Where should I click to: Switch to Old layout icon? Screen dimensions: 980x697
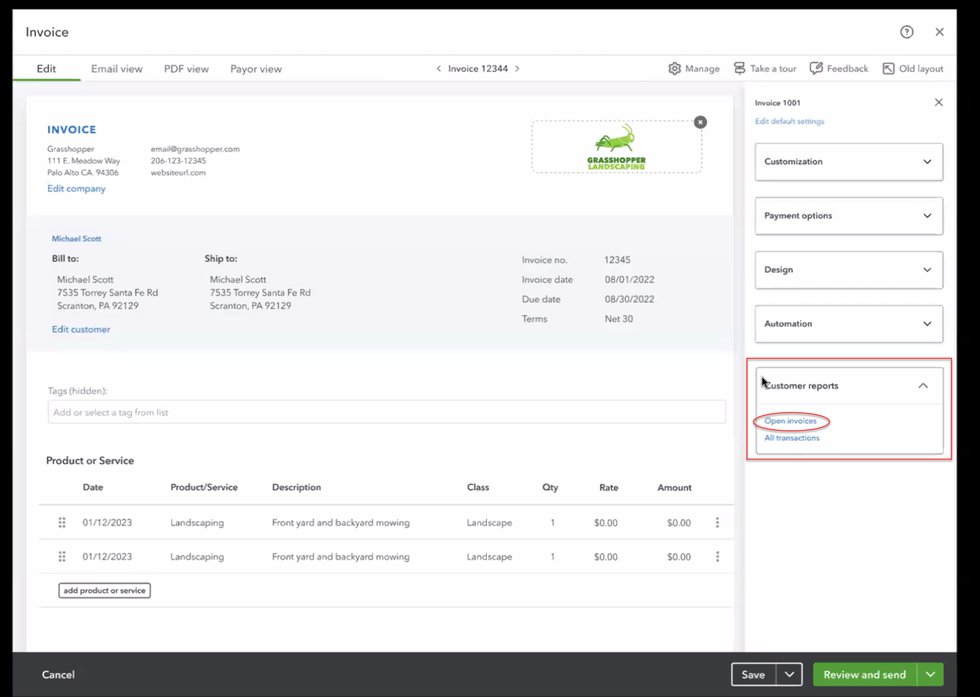(888, 69)
